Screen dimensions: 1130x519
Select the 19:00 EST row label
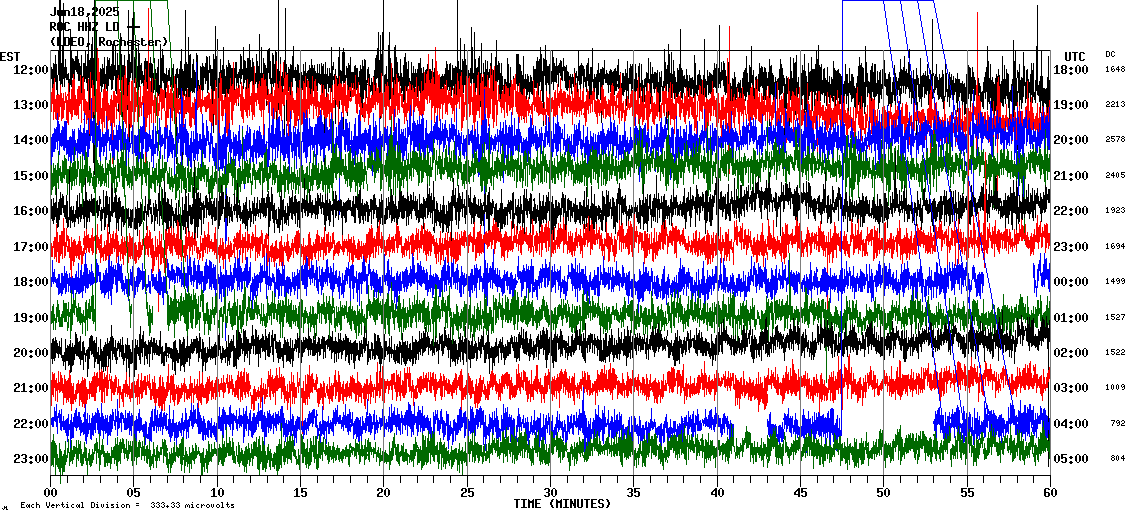point(30,318)
